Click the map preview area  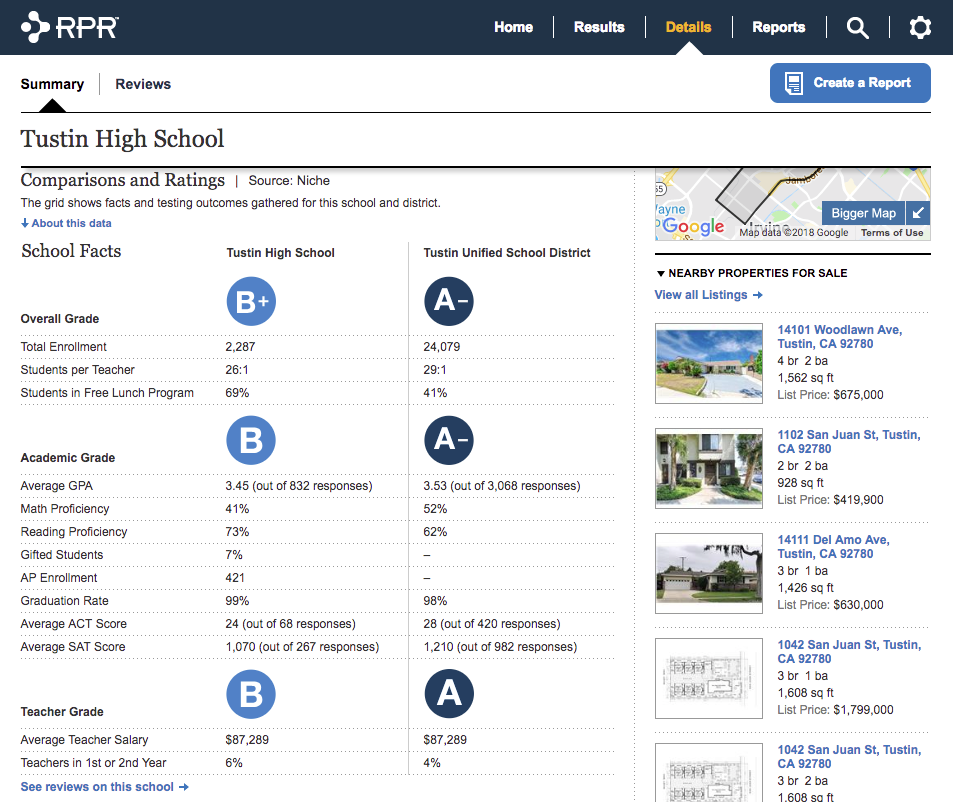(793, 204)
